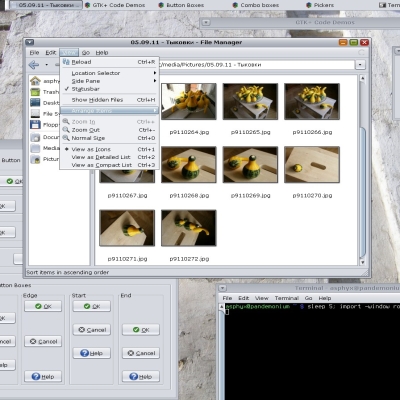Open GTK+ Code Demos window menu button
This screenshot has height=400, width=400.
(x=206, y=22)
